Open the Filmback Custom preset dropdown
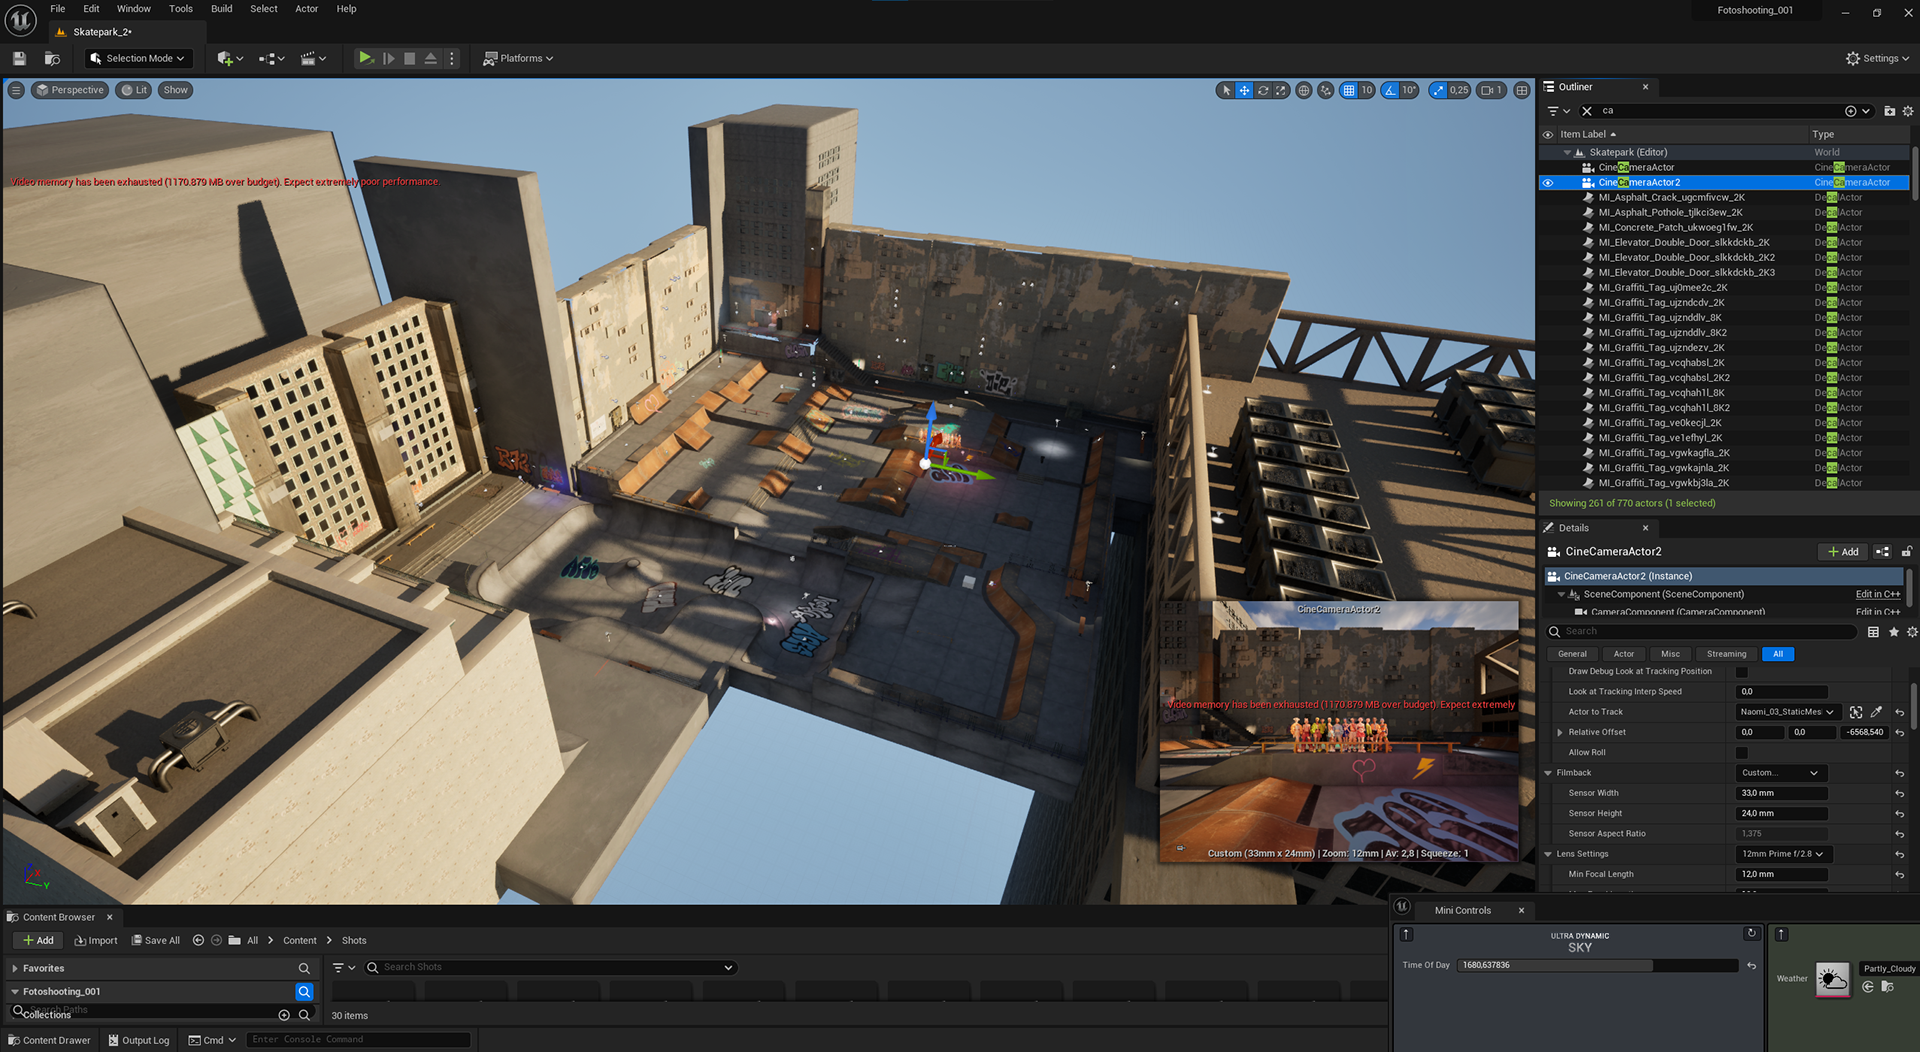This screenshot has width=1920, height=1052. pyautogui.click(x=1781, y=773)
